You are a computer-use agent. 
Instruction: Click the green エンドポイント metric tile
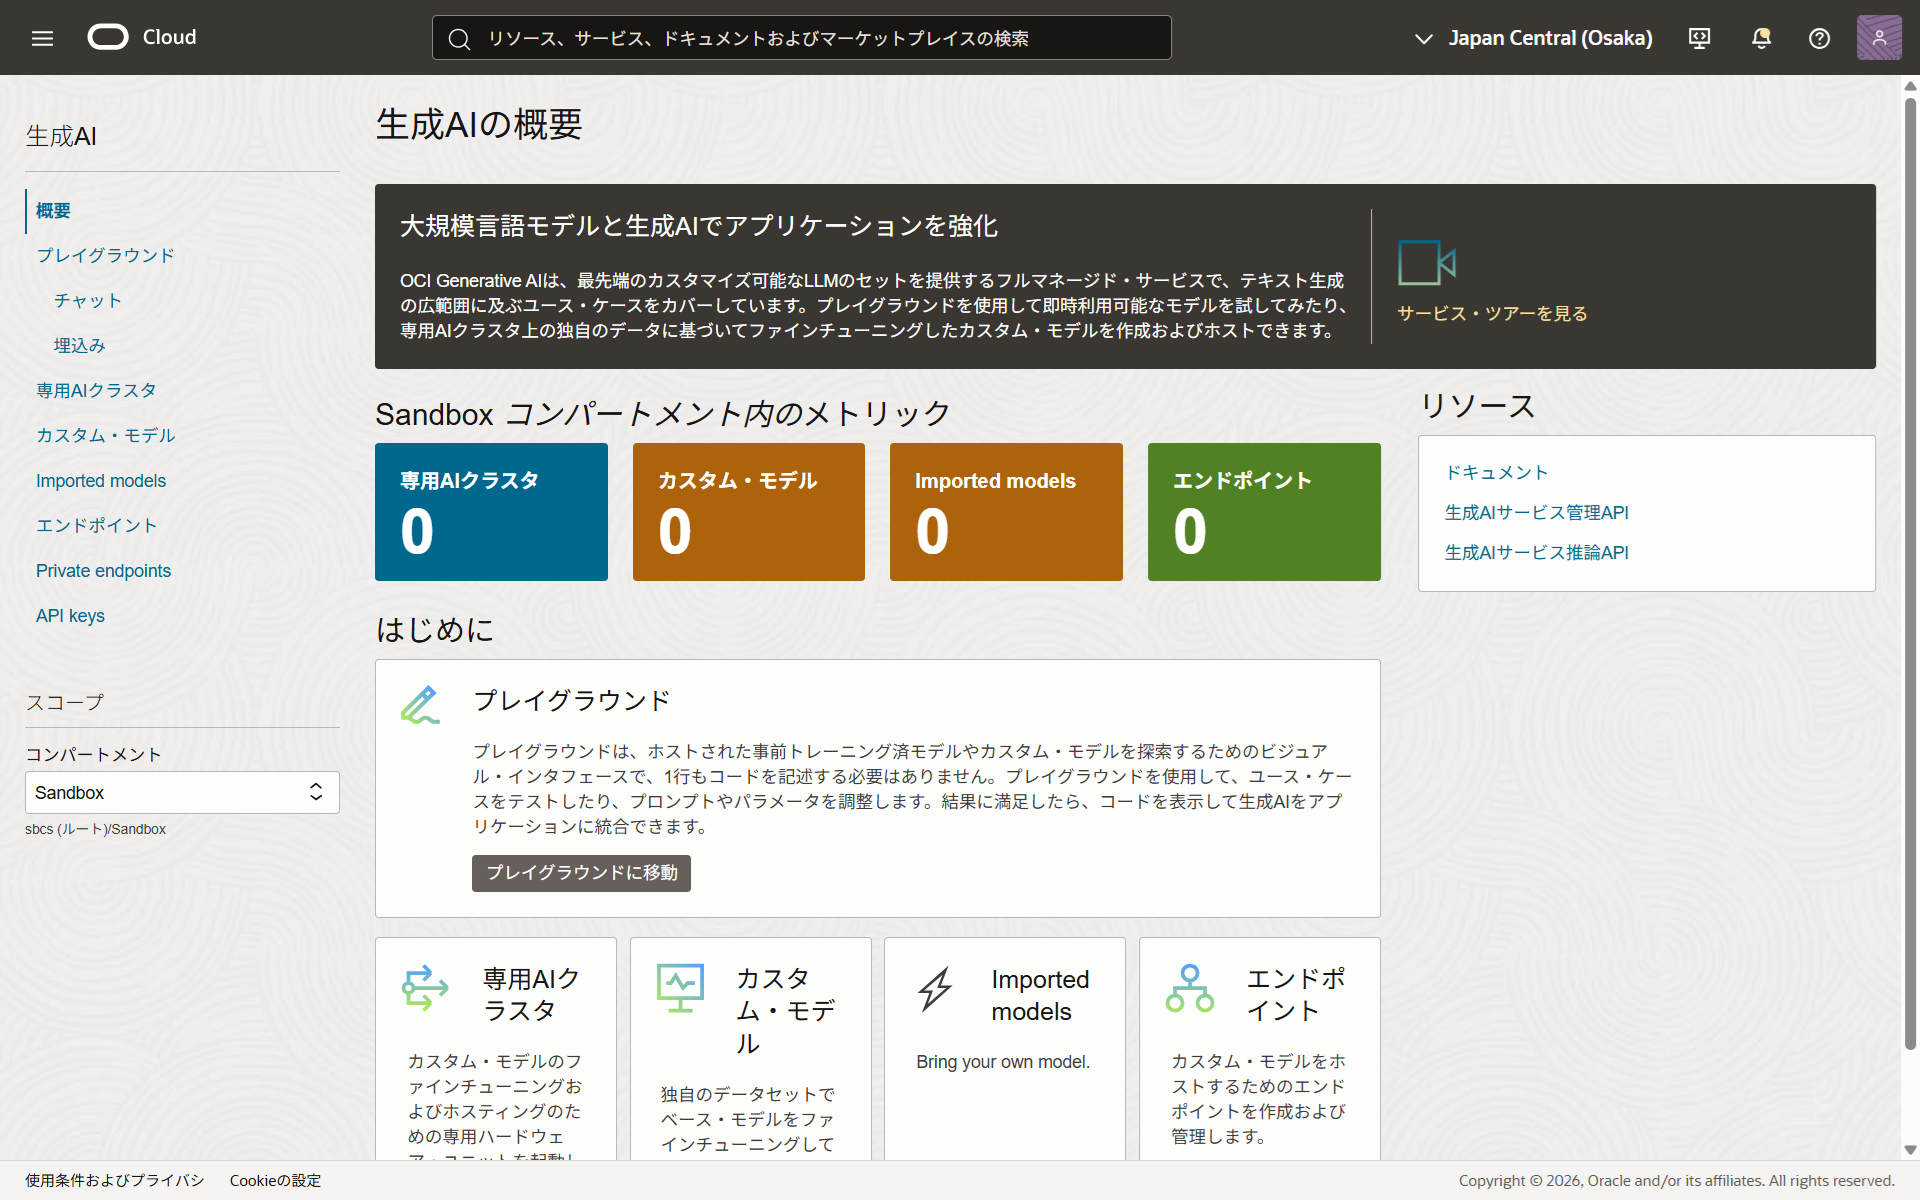tap(1264, 512)
